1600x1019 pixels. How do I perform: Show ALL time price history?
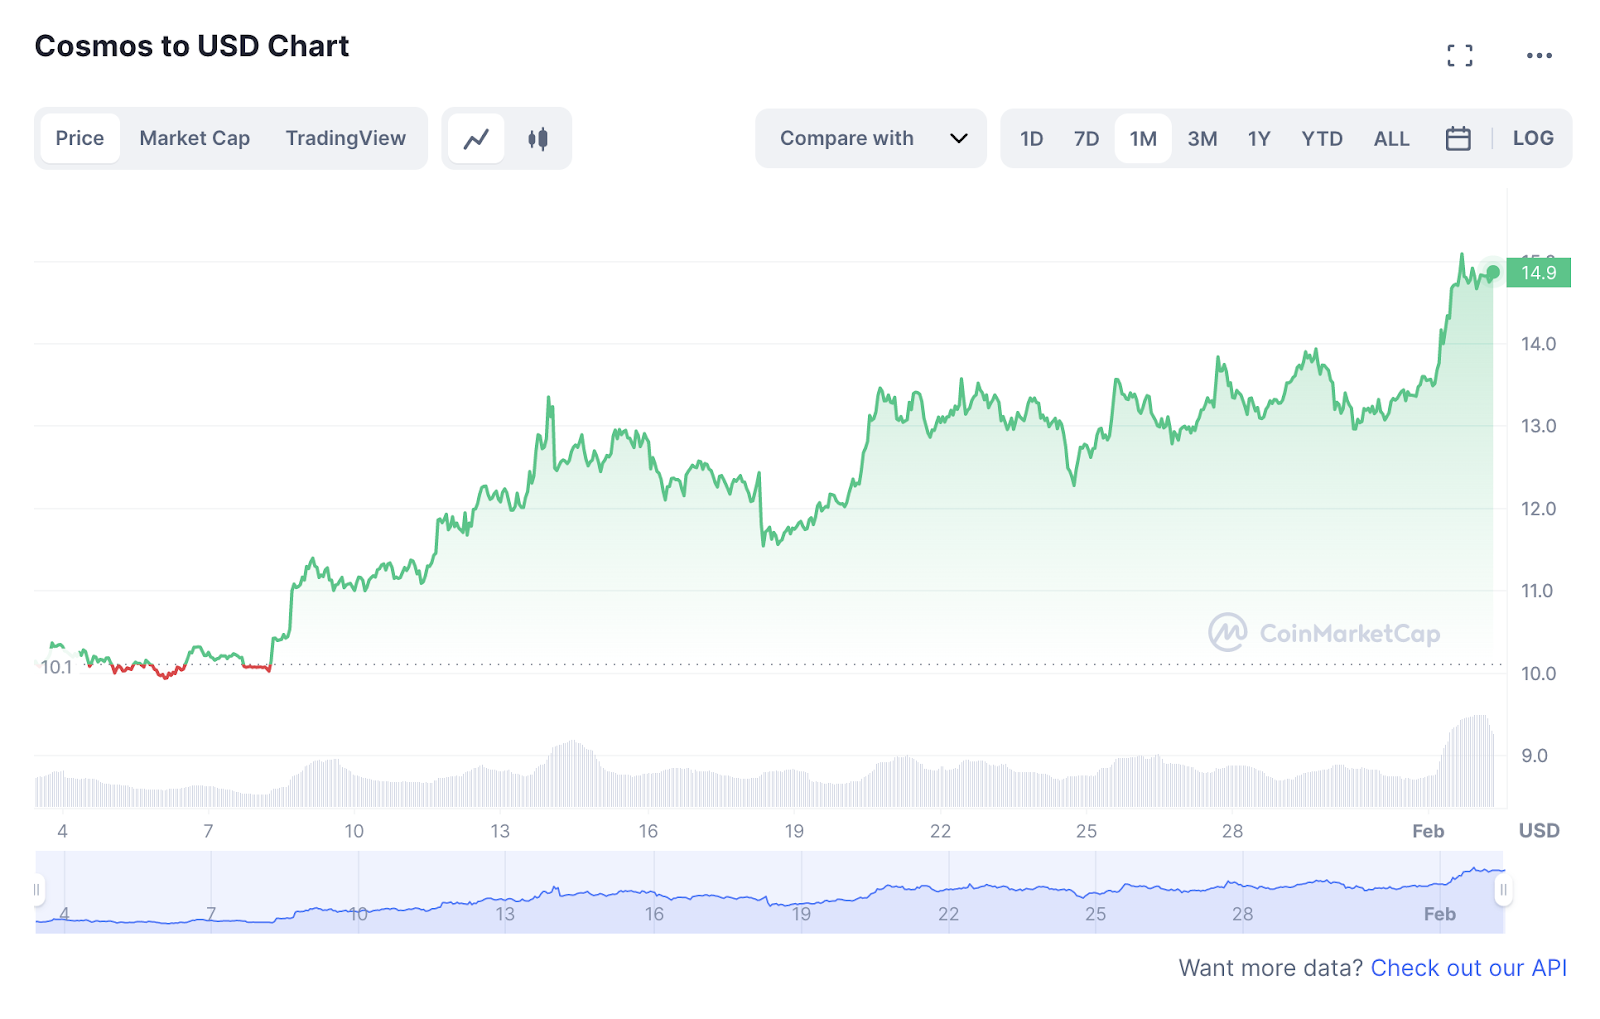click(1391, 138)
